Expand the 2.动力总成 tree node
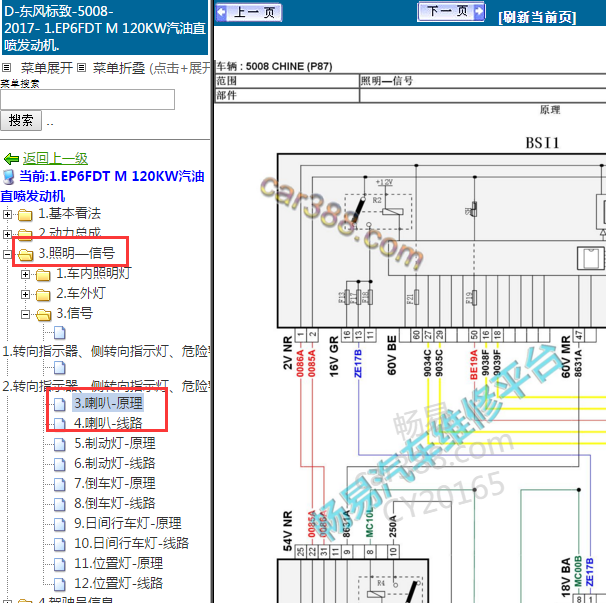 [7, 234]
